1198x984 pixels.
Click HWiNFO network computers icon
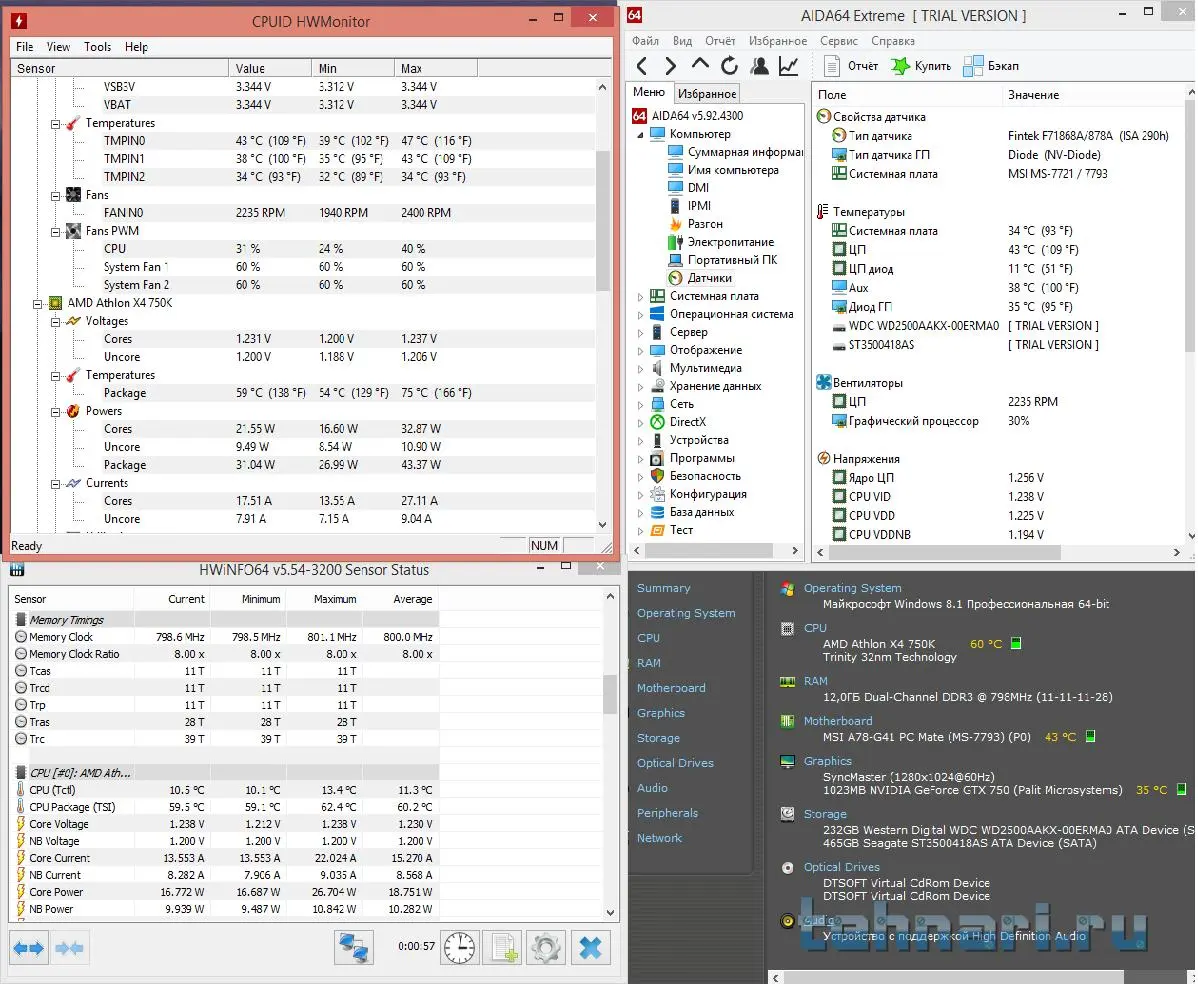point(354,947)
